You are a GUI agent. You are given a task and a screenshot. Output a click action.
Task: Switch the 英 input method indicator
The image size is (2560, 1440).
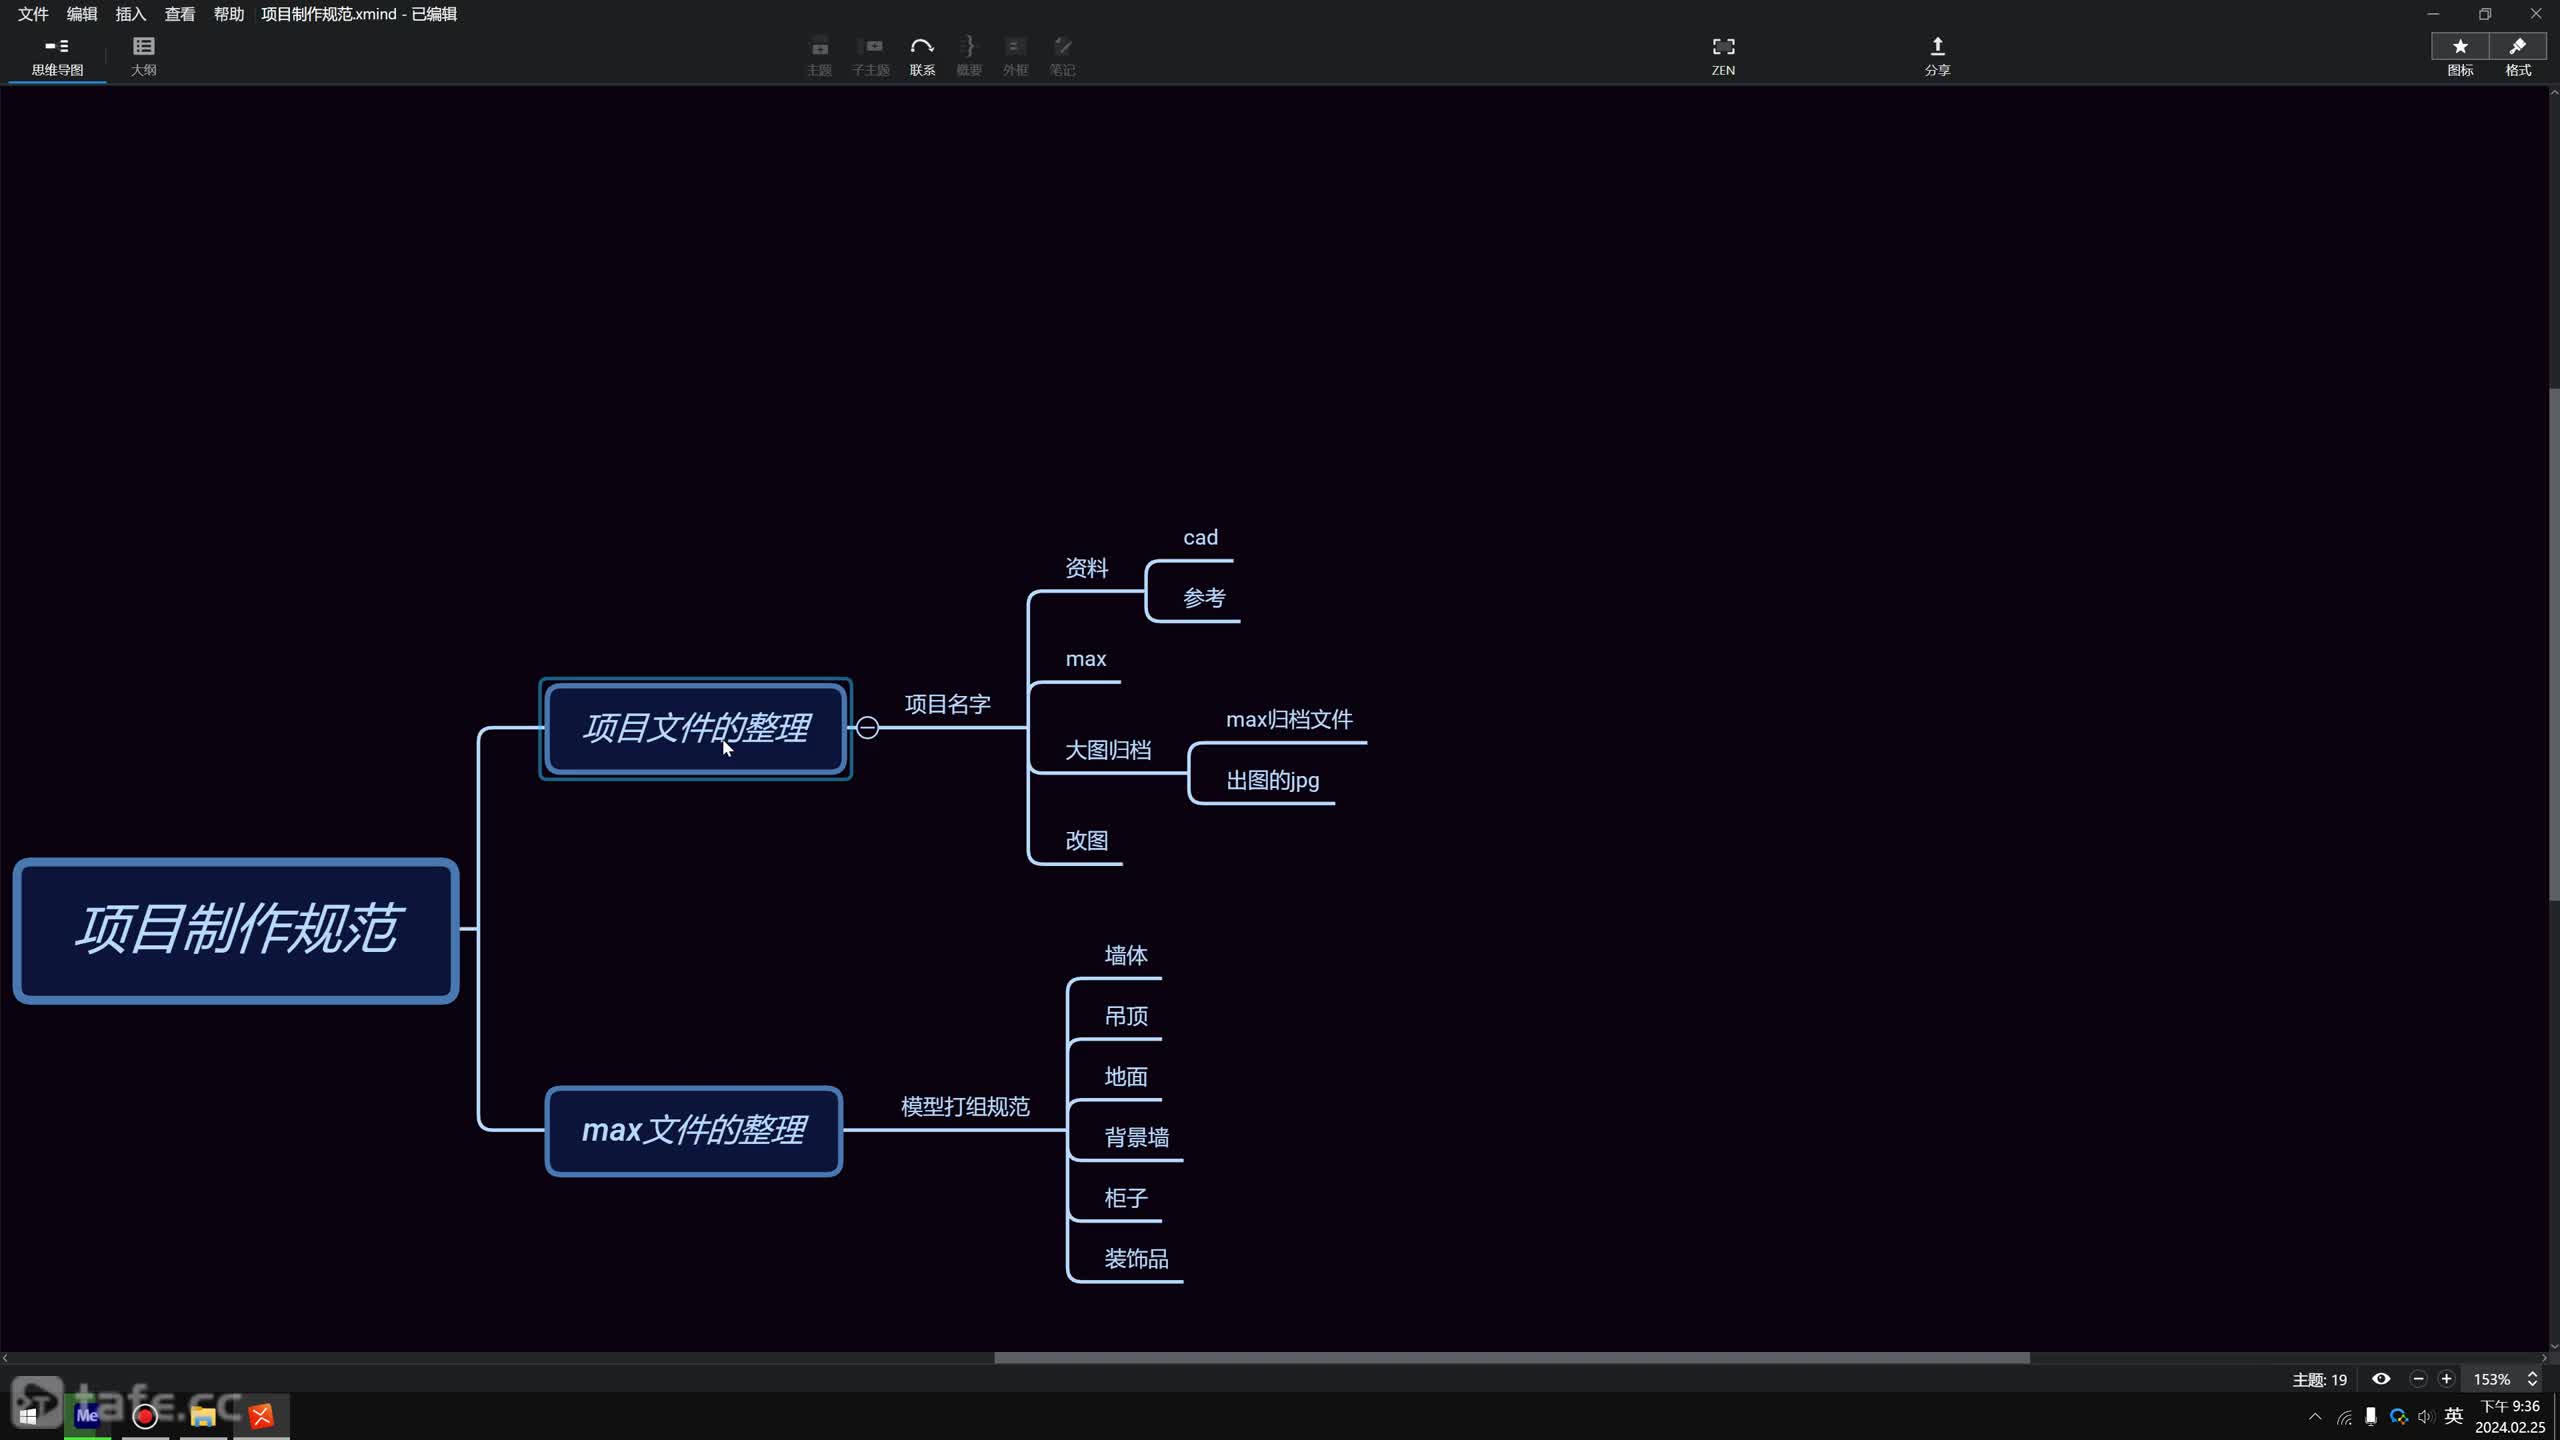(x=2454, y=1416)
